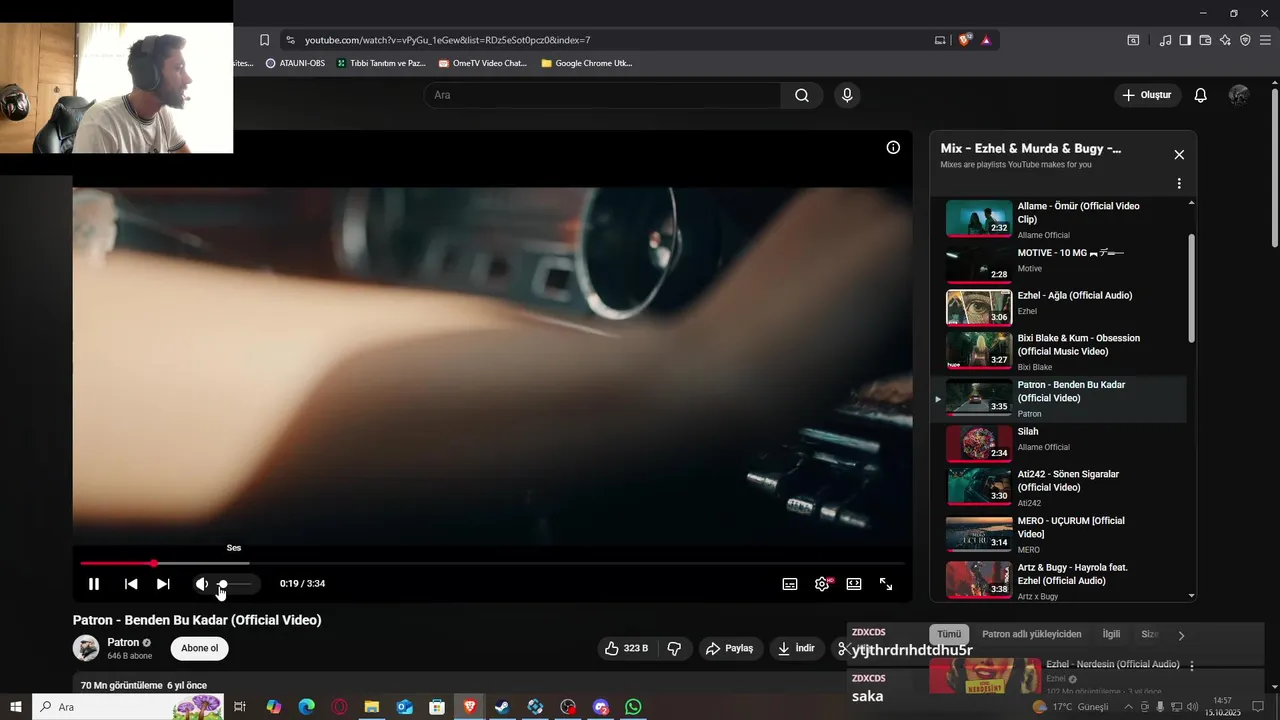
Task: Open the video info card icon
Action: [893, 147]
